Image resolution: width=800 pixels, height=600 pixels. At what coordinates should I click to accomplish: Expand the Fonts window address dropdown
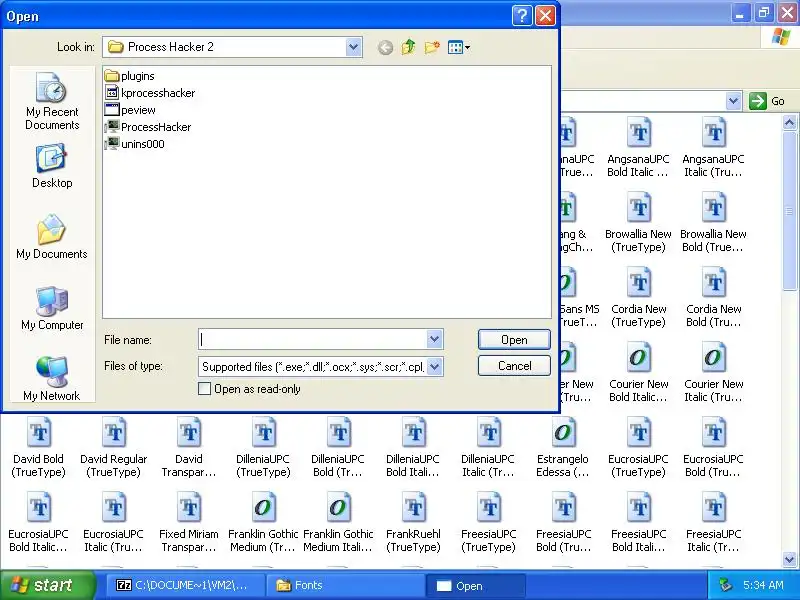[x=733, y=101]
